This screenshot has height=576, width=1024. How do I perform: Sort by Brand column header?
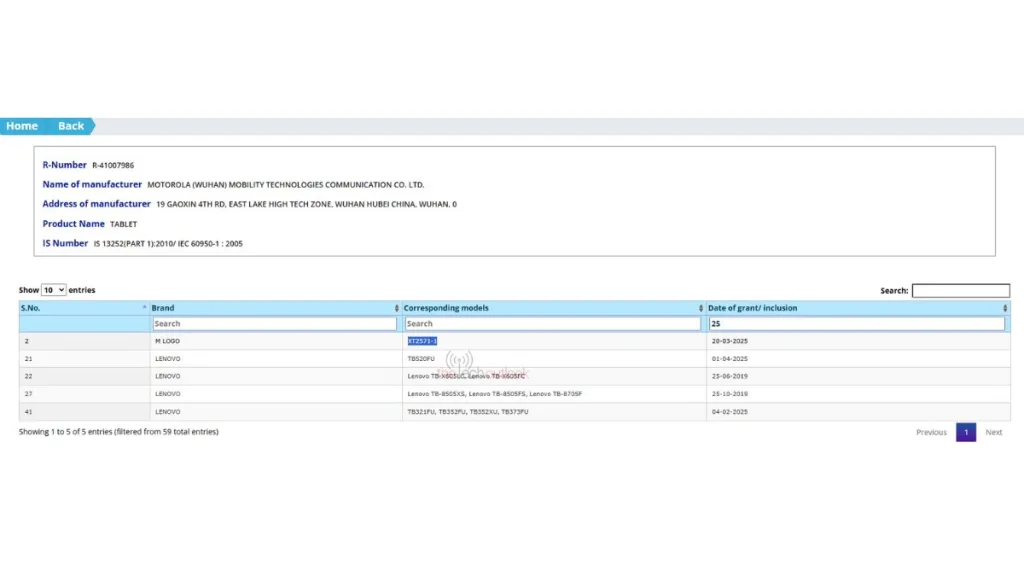click(x=275, y=308)
